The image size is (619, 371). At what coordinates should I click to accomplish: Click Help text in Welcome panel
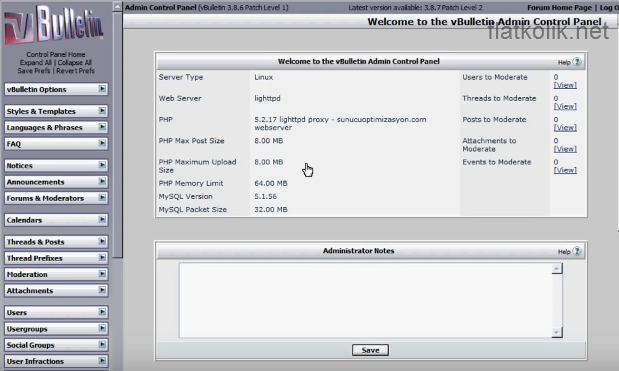pos(564,62)
